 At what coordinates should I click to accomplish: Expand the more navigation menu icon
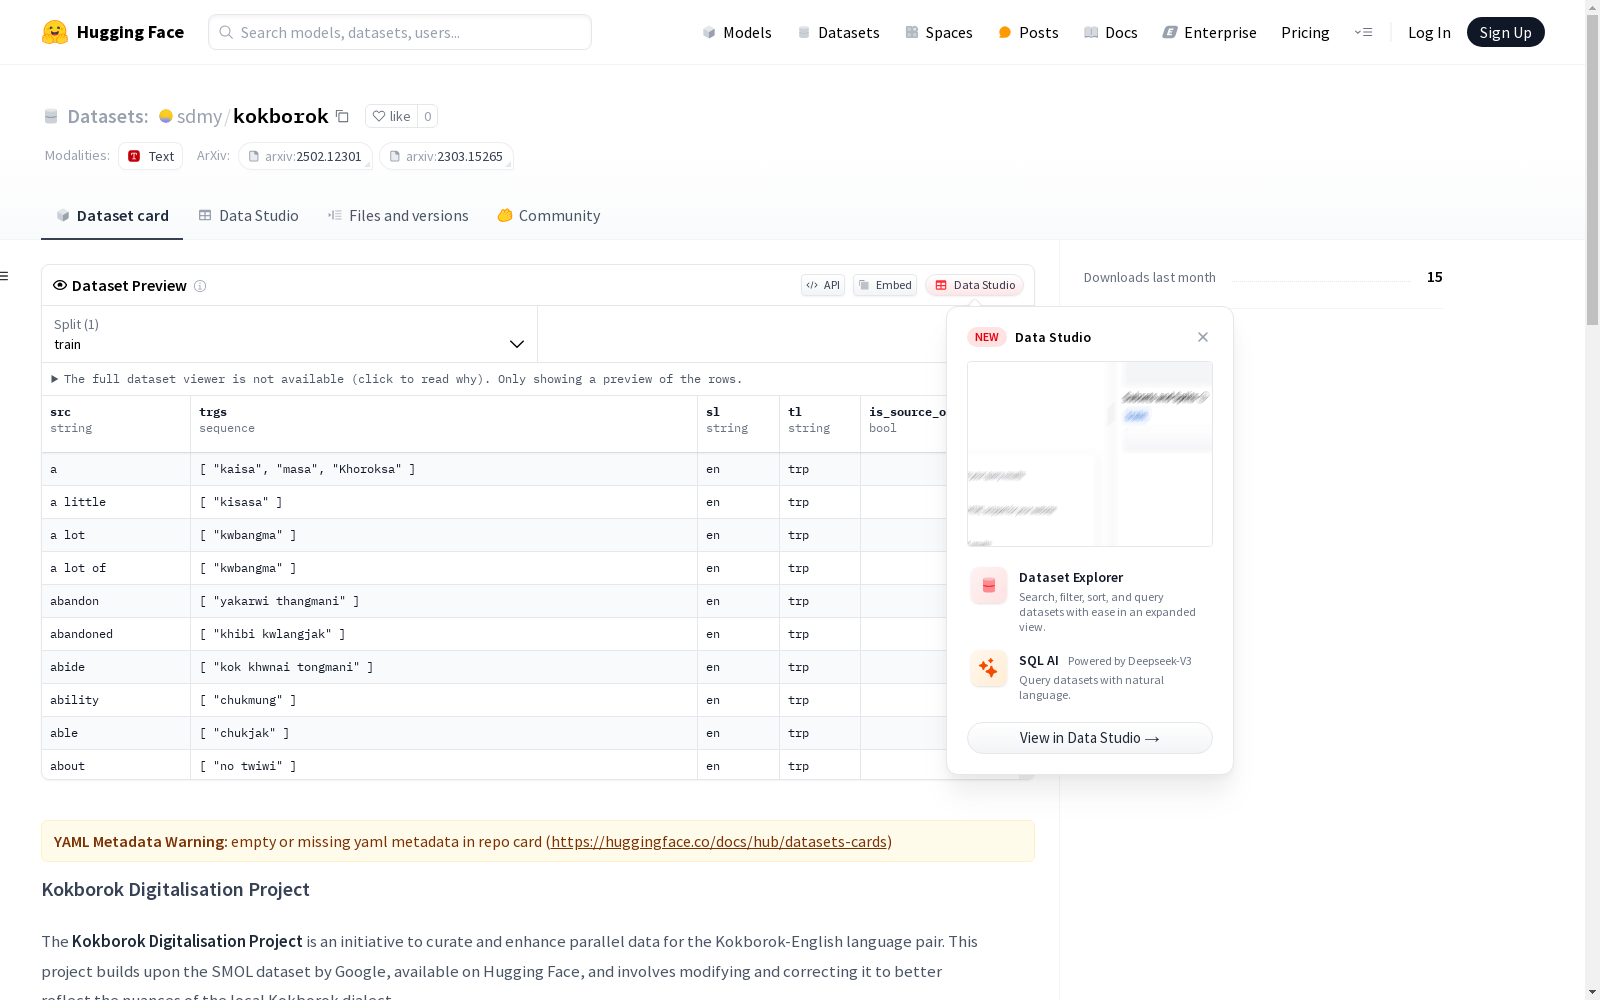point(1363,32)
